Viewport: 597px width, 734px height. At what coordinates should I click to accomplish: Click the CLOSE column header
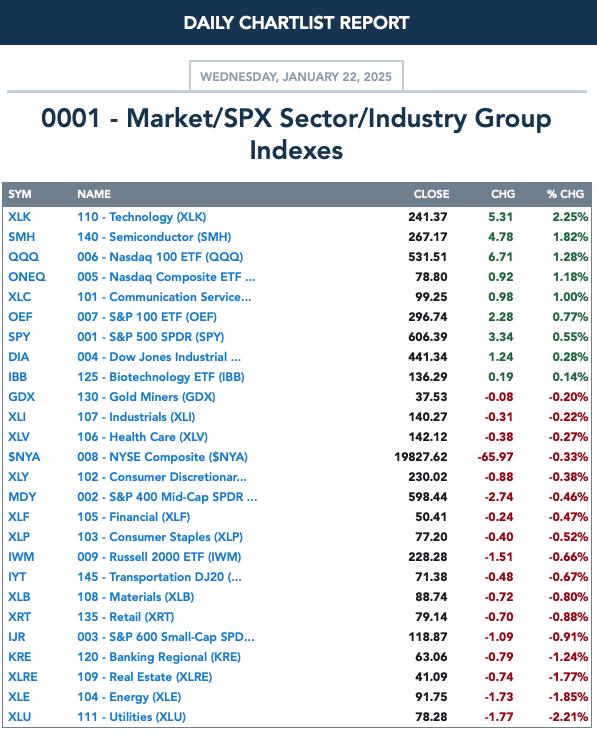[431, 194]
